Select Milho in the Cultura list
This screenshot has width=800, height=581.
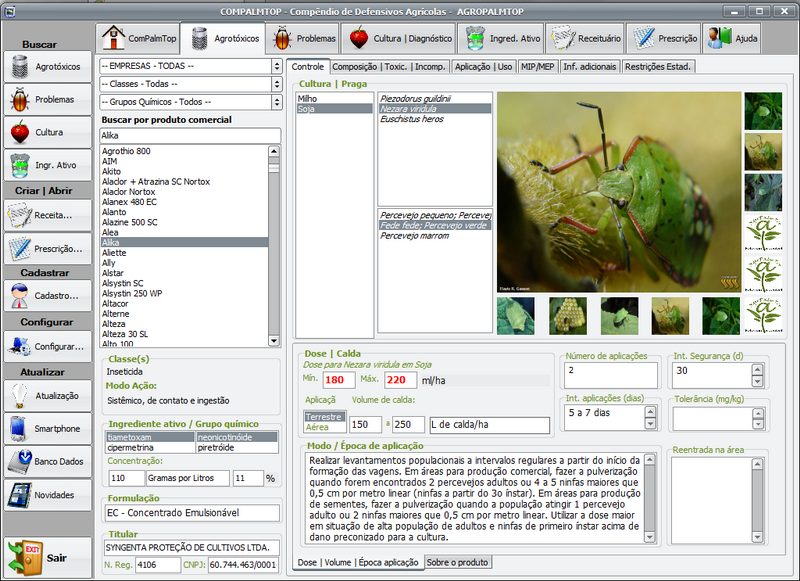334,98
